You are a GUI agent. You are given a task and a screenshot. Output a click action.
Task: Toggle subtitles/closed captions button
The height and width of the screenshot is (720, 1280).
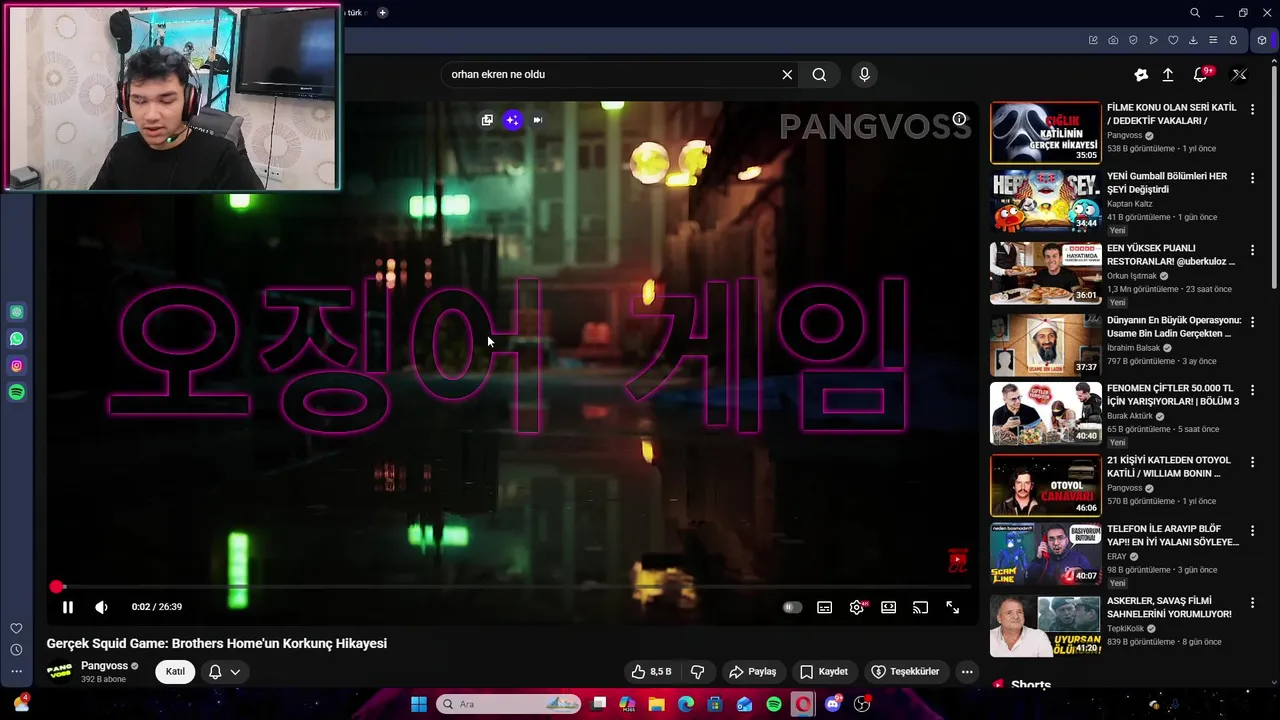[824, 607]
